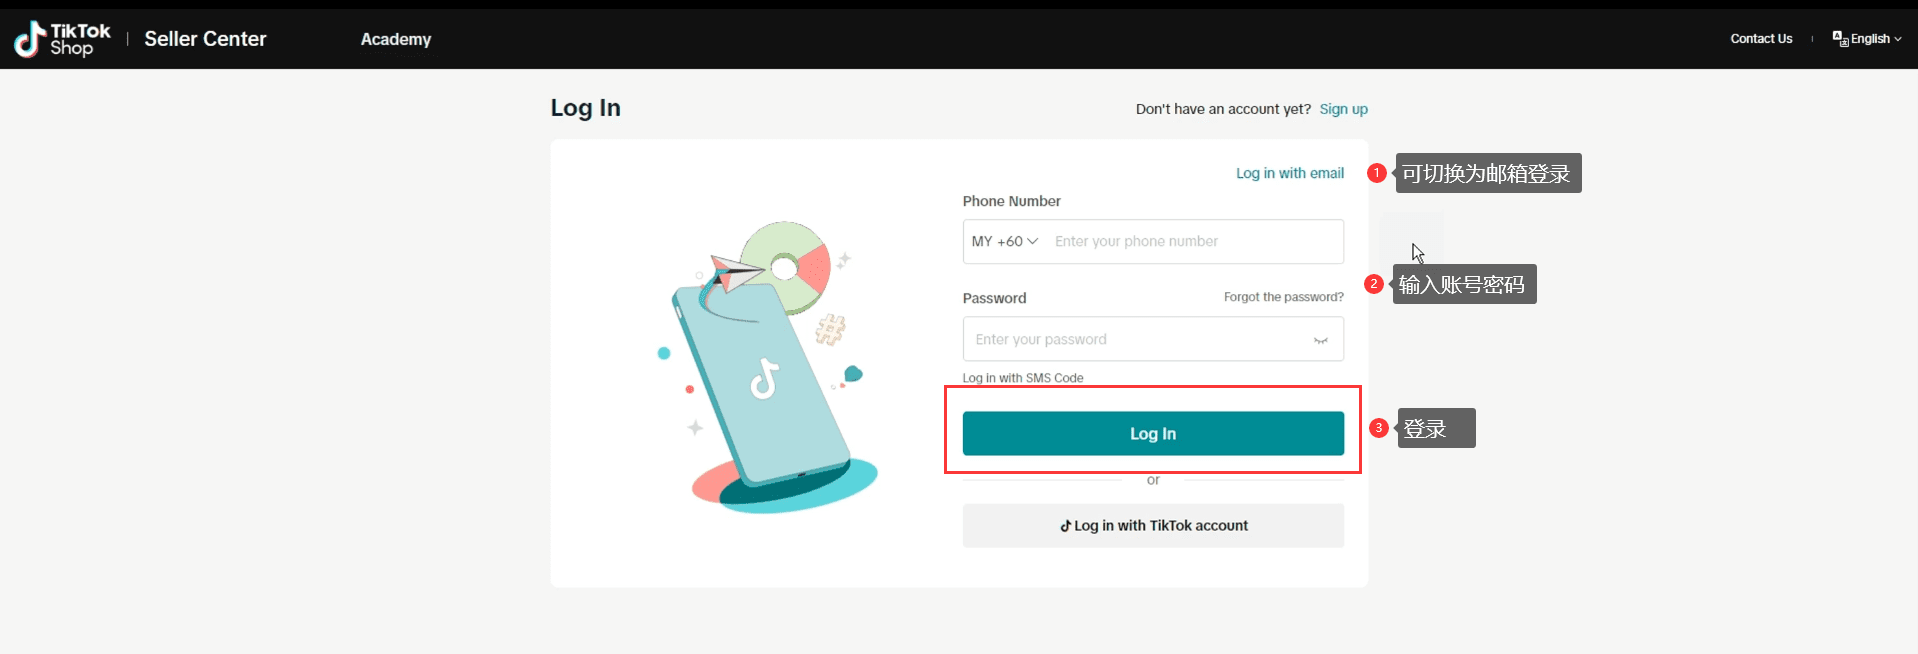Click Forgot the password link
The width and height of the screenshot is (1918, 654).
coord(1284,297)
